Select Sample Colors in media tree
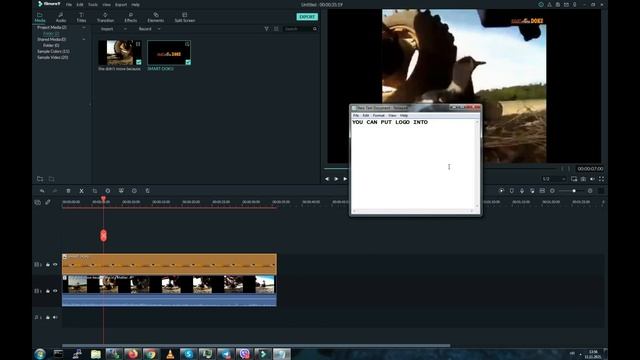The image size is (640, 360). click(x=53, y=51)
